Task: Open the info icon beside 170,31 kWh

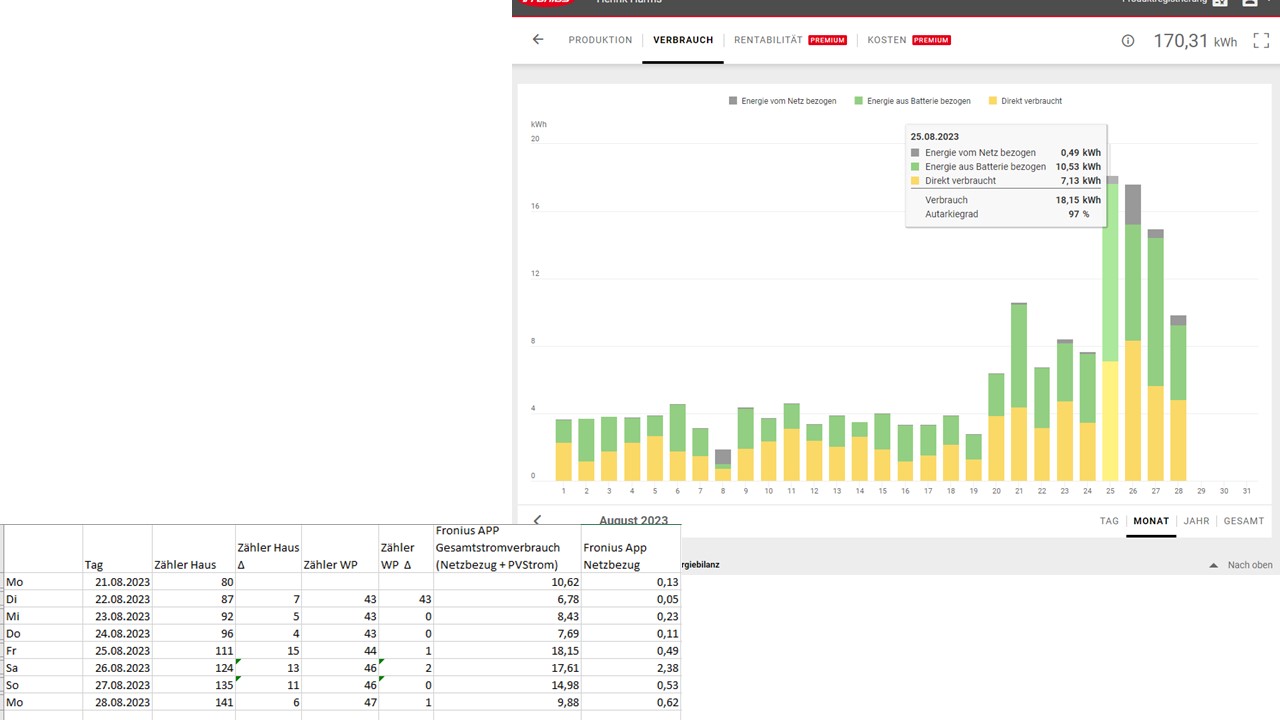Action: (1128, 41)
